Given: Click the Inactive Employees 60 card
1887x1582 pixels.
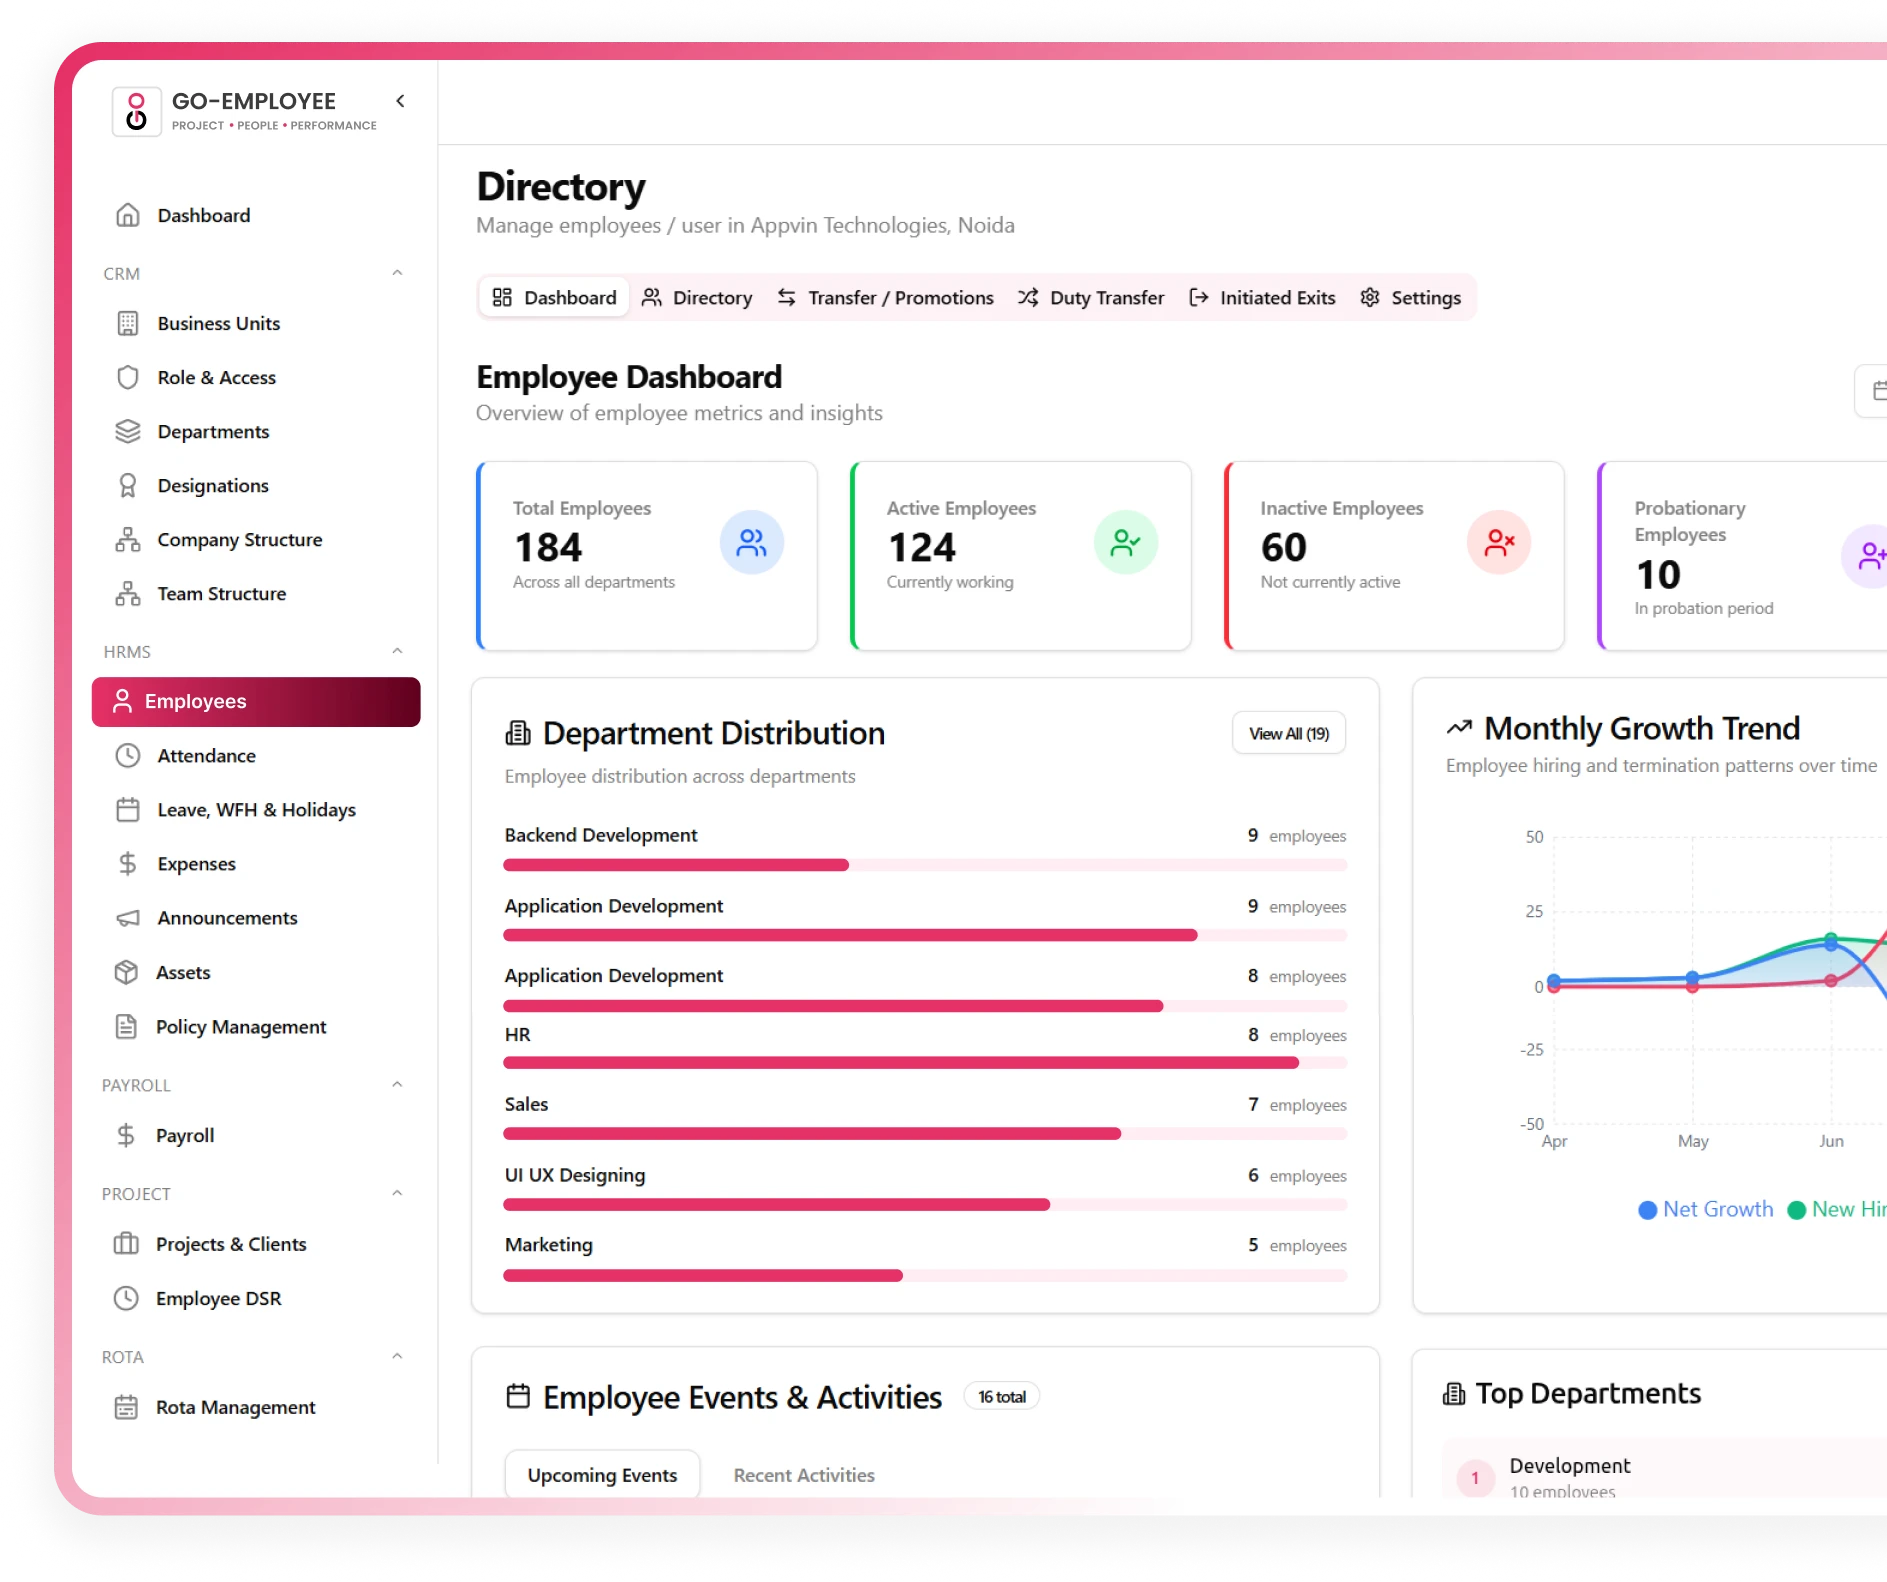Looking at the screenshot, I should click(x=1395, y=556).
